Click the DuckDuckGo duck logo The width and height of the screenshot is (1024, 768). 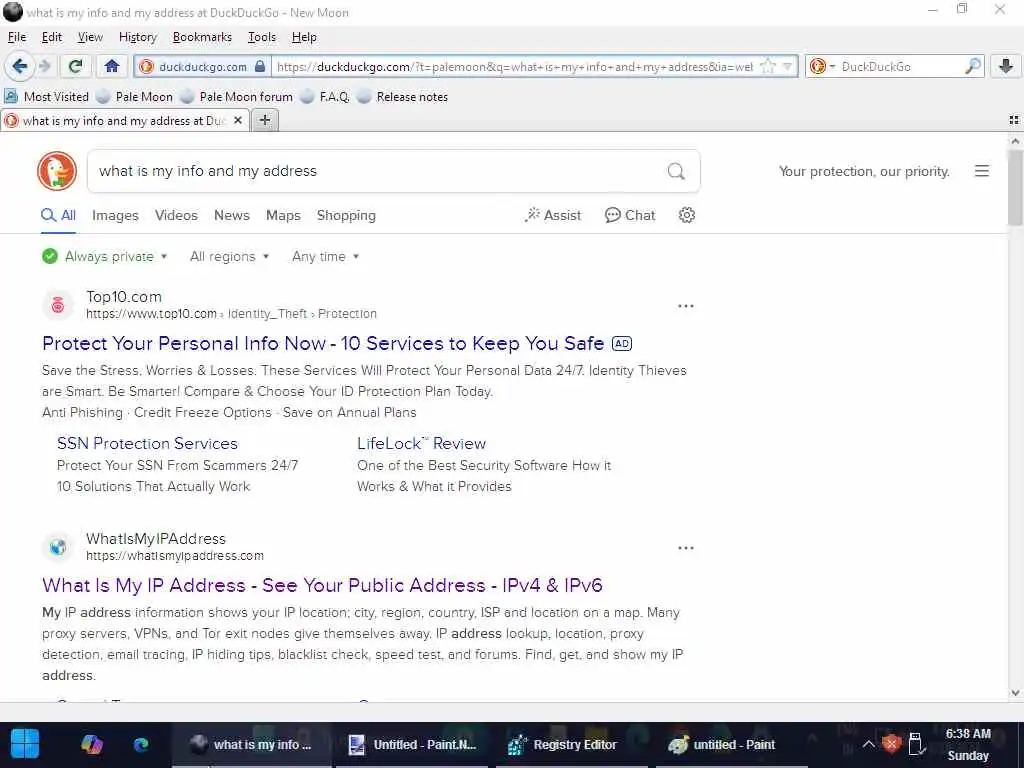57,171
